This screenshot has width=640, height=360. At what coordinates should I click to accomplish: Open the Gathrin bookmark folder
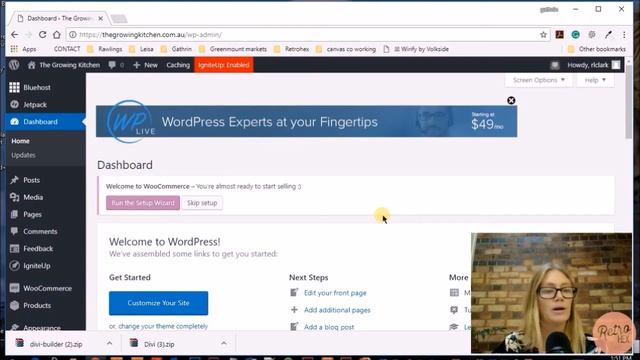(176, 49)
